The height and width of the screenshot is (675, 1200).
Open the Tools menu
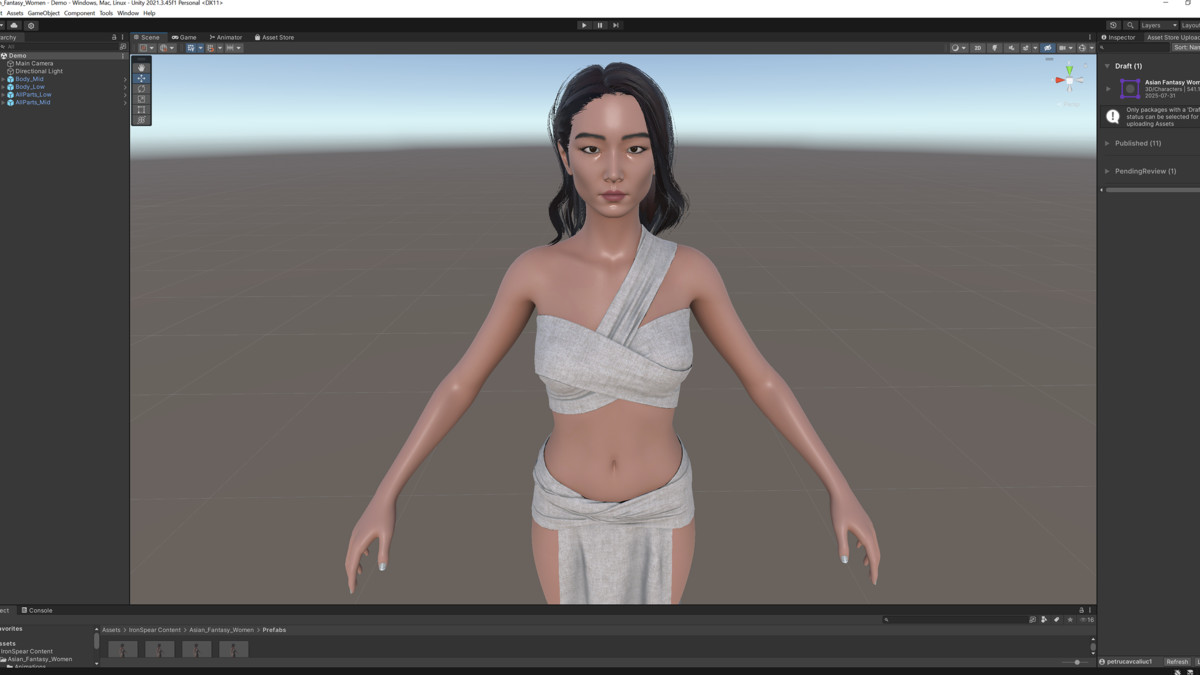106,13
